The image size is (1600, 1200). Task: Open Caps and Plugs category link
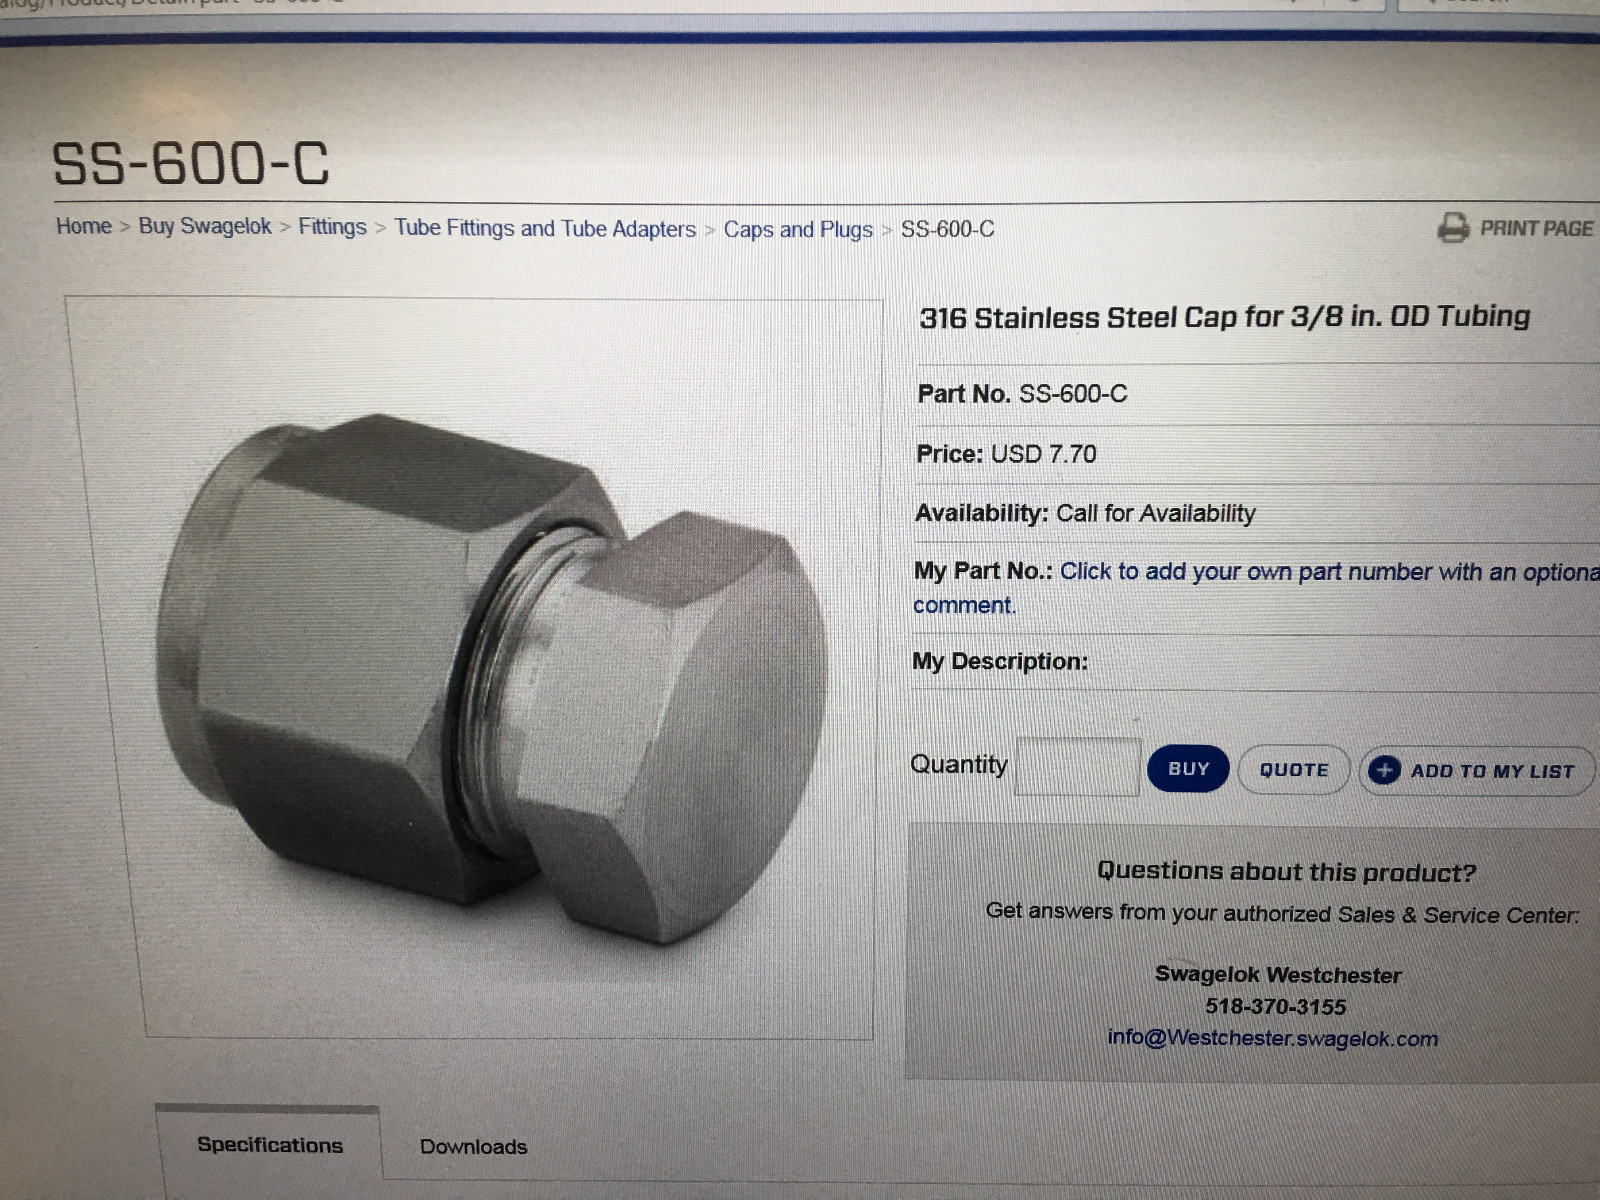point(798,229)
